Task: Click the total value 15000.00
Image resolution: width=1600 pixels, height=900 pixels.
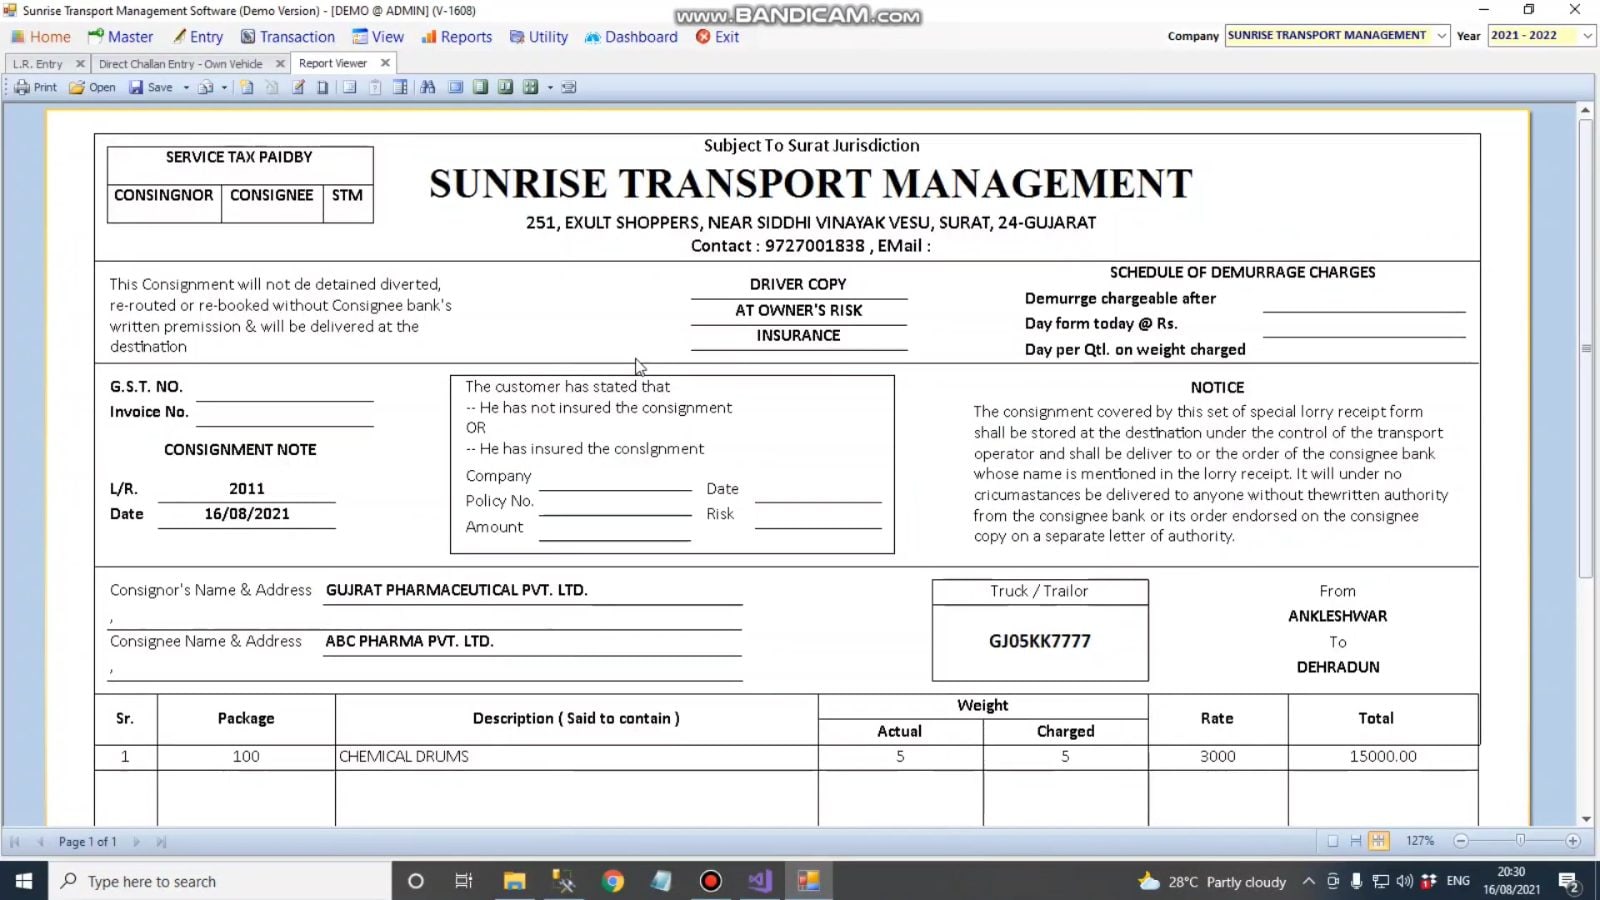Action: (x=1383, y=756)
